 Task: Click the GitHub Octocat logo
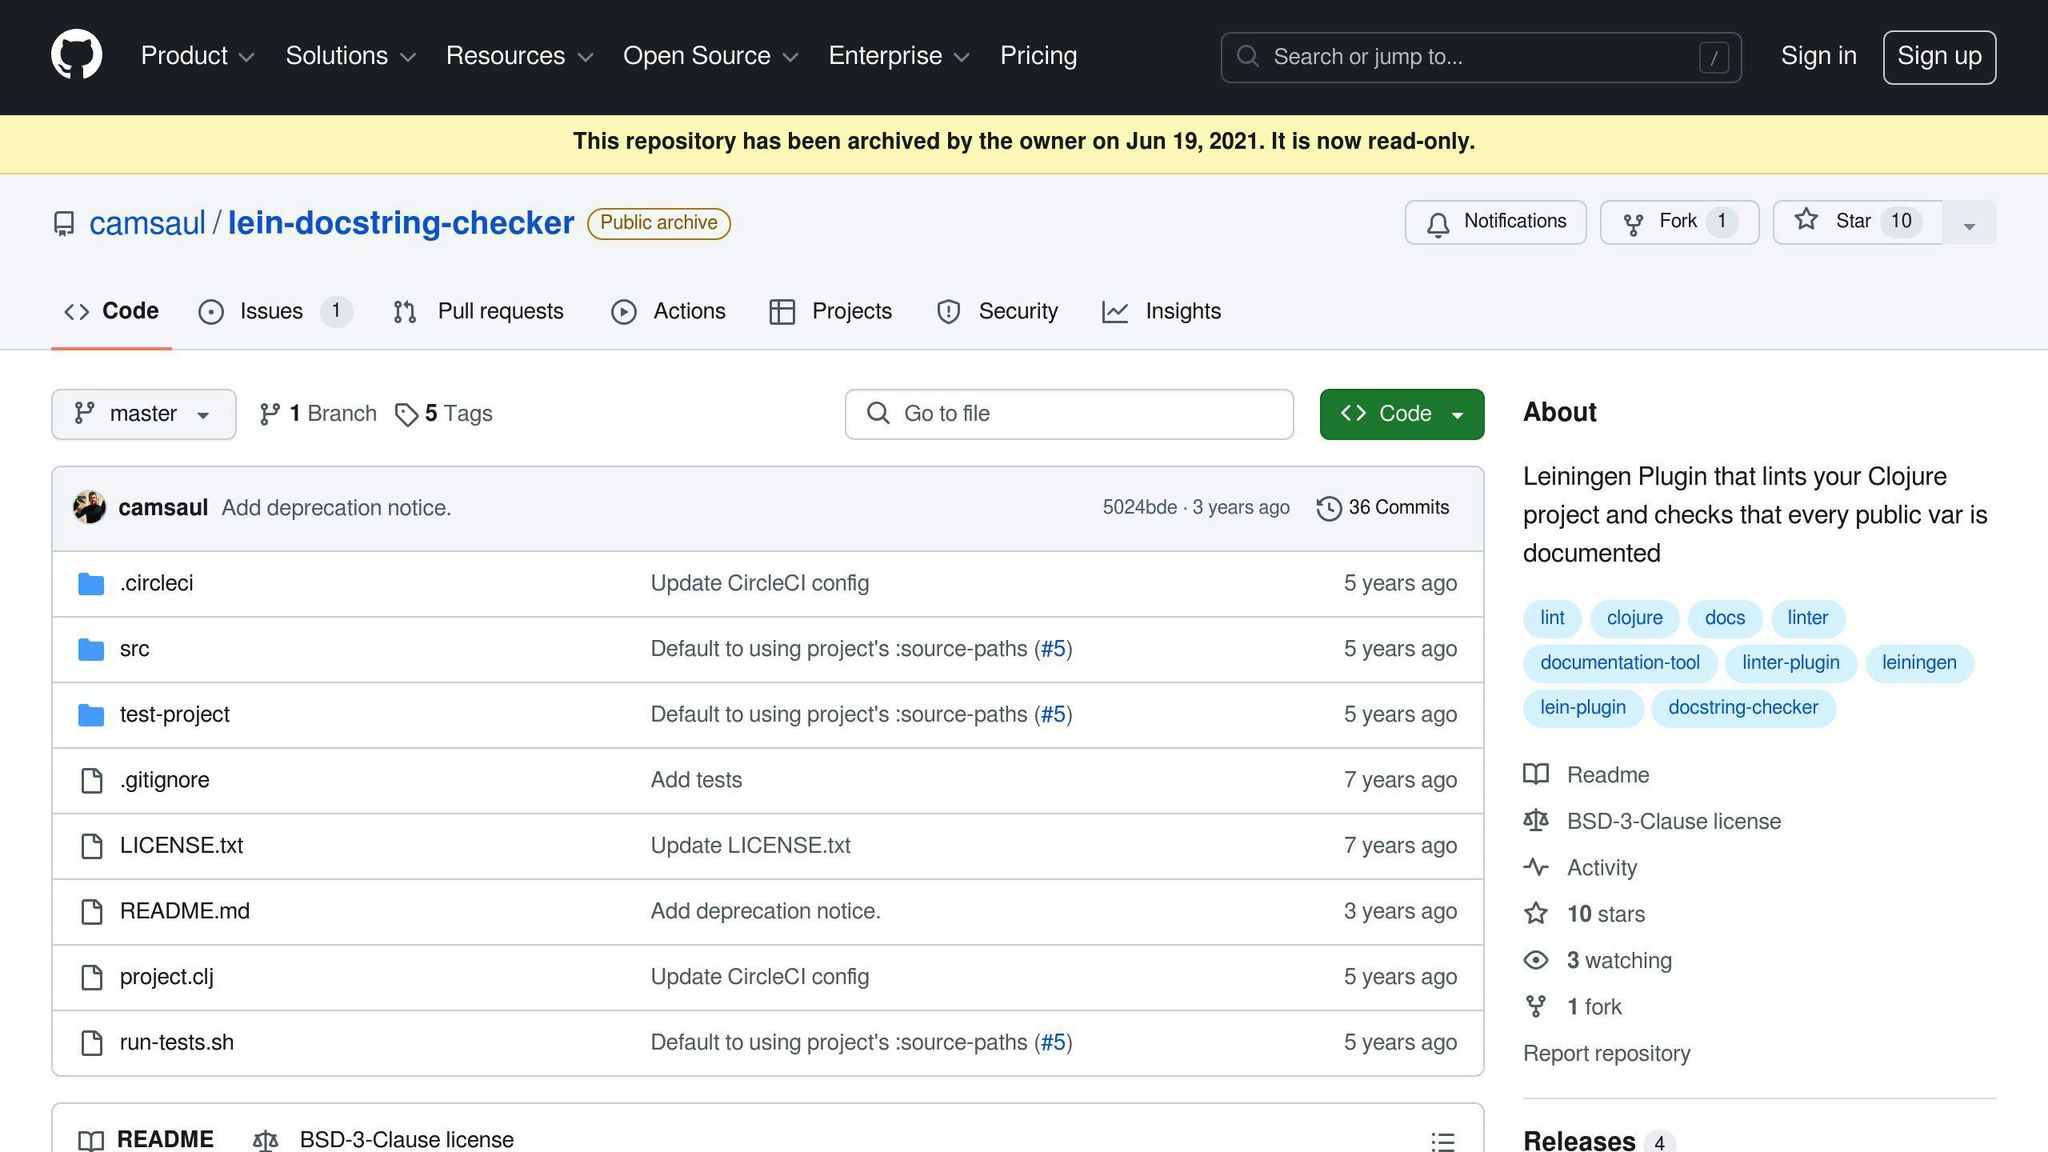click(x=77, y=55)
